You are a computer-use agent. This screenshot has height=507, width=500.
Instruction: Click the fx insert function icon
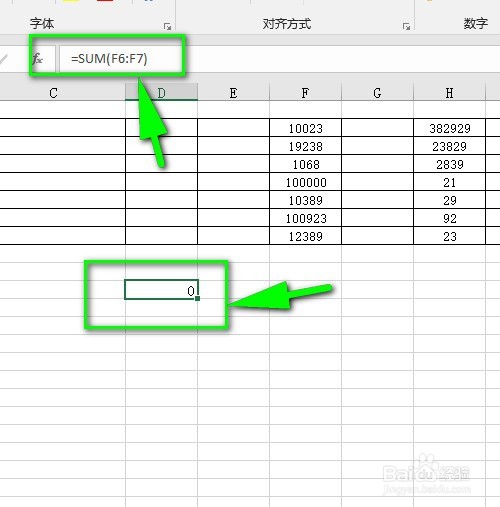click(x=38, y=59)
